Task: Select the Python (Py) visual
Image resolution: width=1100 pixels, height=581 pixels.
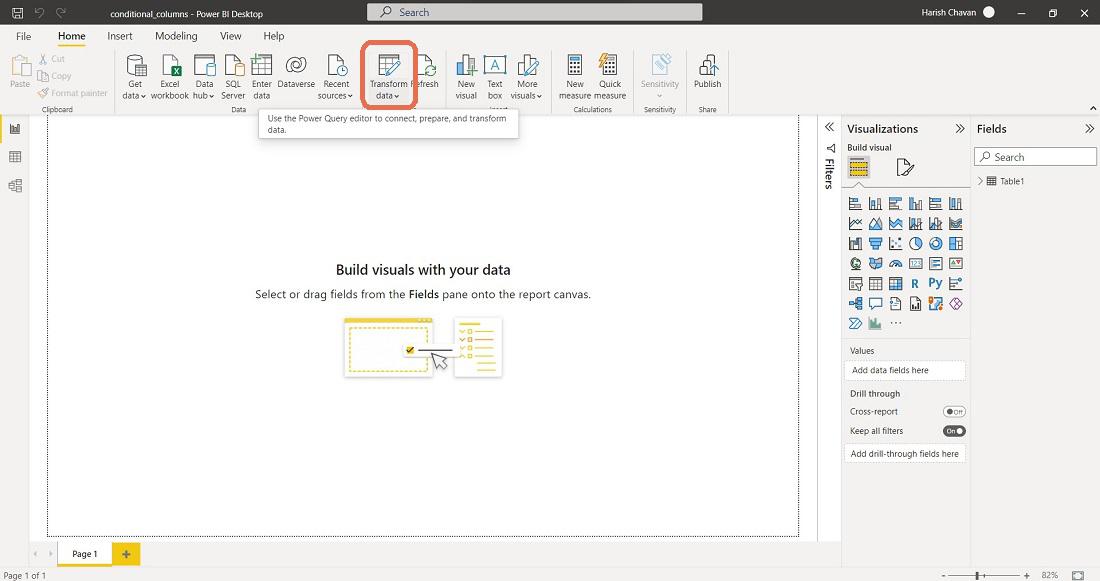Action: 935,283
